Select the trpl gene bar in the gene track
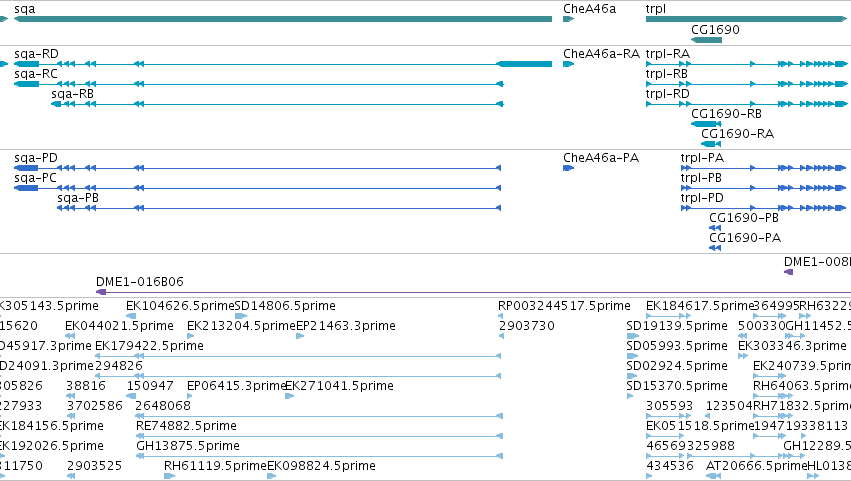Viewport: 851px width, 481px height. [x=746, y=19]
